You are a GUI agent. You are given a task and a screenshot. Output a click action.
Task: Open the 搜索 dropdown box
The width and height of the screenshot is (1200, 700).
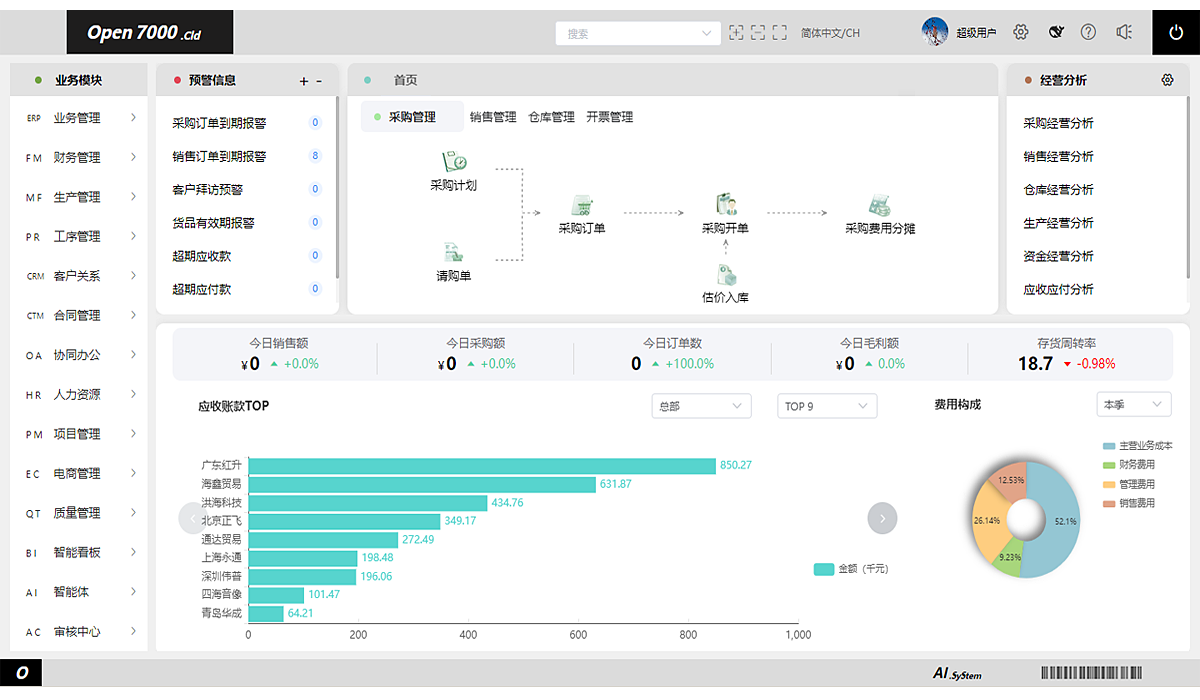(638, 33)
